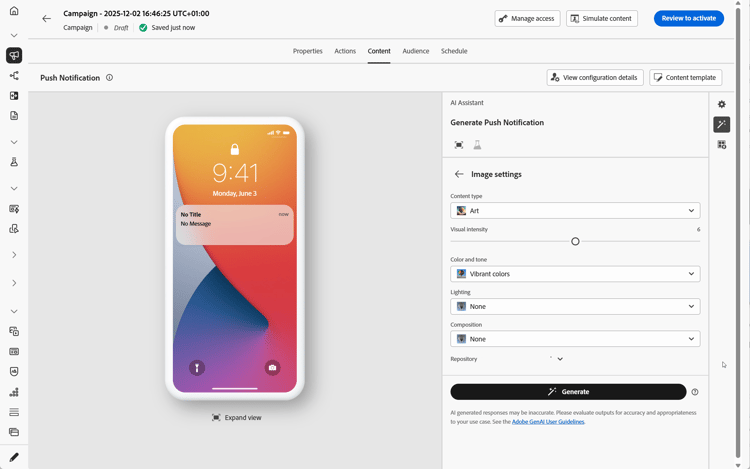The height and width of the screenshot is (469, 750).
Task: Click the campaign title text with the 2025-12-02 timestamp
Action: coord(136,13)
